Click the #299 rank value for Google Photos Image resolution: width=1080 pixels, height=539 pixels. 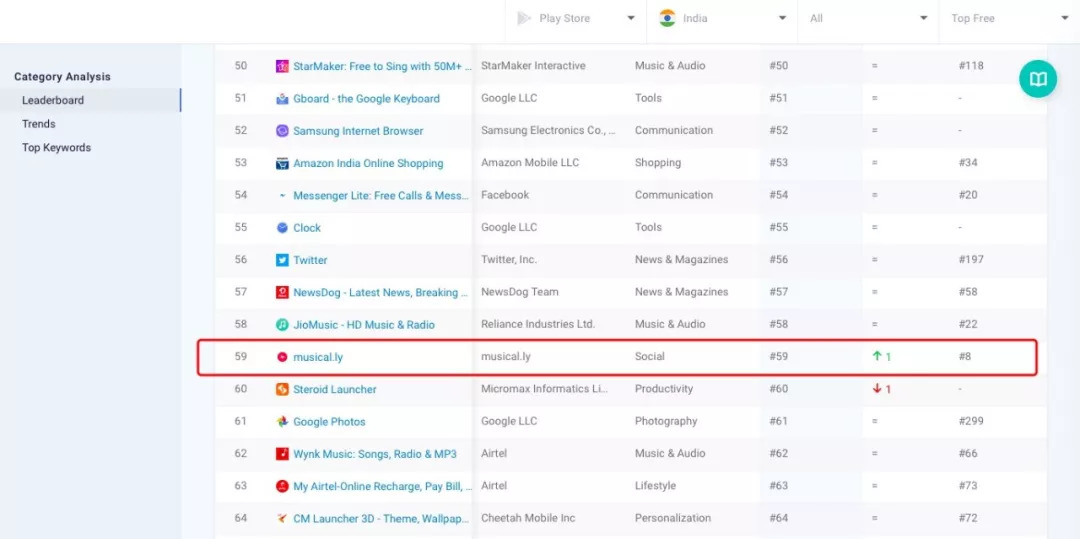pos(971,421)
